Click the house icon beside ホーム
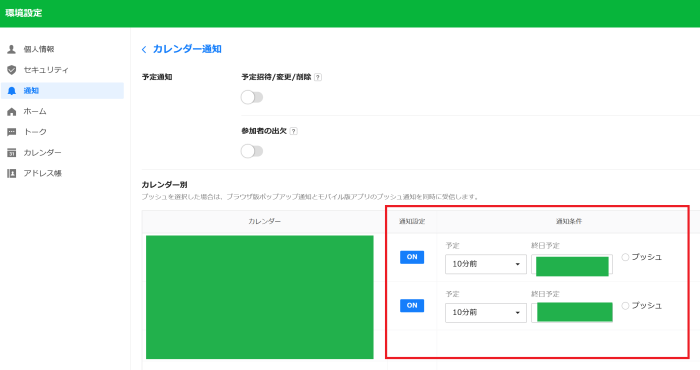 12,112
